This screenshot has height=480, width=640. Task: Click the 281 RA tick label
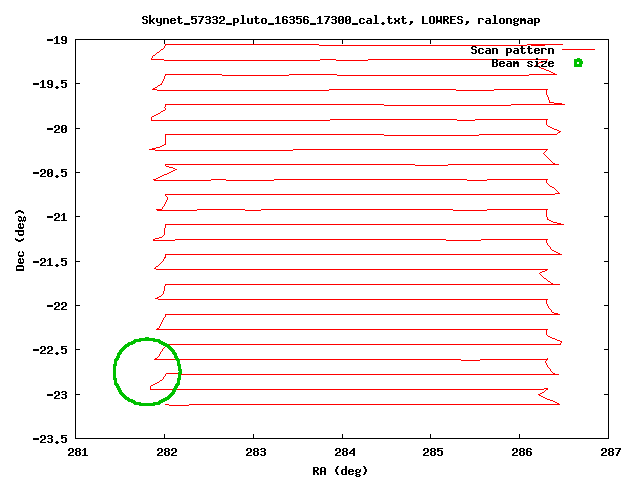click(x=78, y=452)
